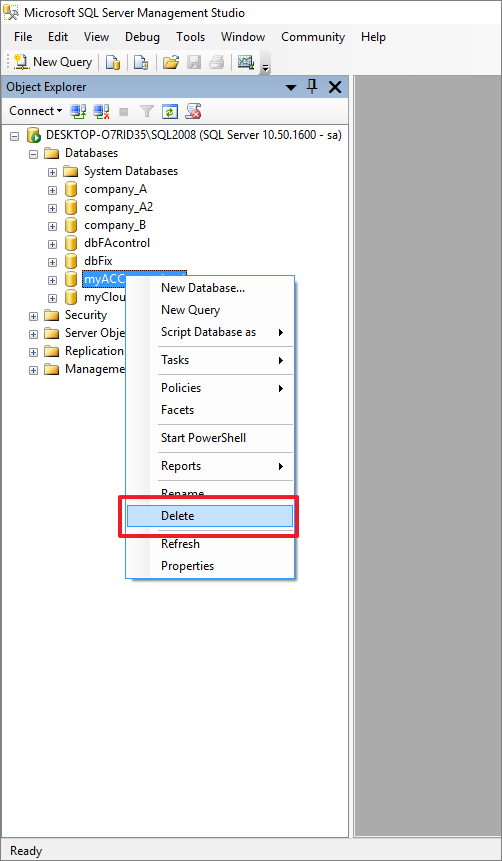
Task: Select the company_A database
Action: click(x=115, y=189)
